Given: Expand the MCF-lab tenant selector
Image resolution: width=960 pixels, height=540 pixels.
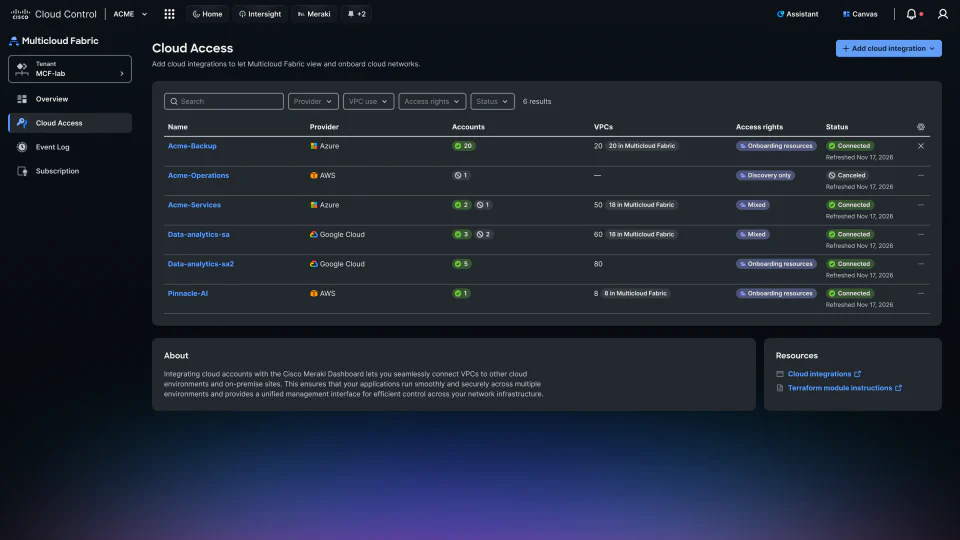Looking at the screenshot, I should [70, 69].
